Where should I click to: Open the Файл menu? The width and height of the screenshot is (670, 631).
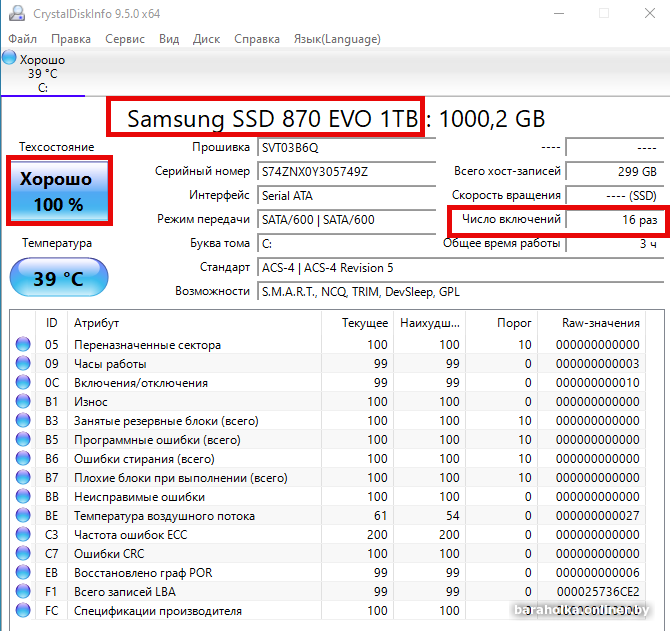(23, 39)
